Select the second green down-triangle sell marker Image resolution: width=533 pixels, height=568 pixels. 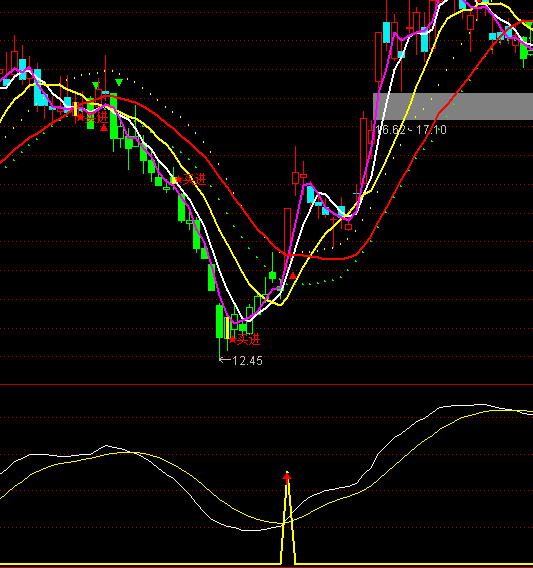point(119,82)
